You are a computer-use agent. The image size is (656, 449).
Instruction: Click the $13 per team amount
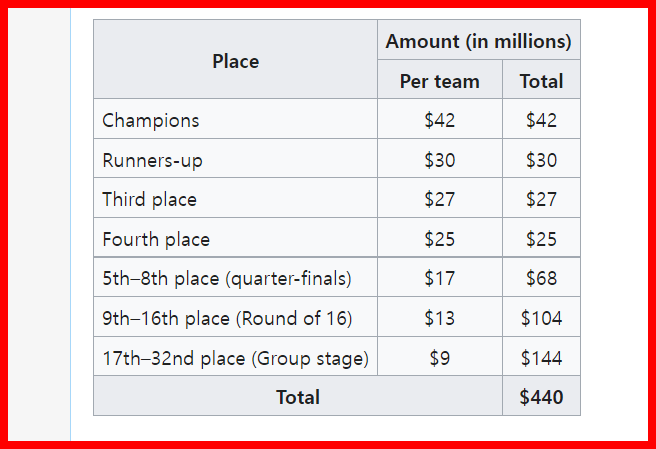click(439, 318)
